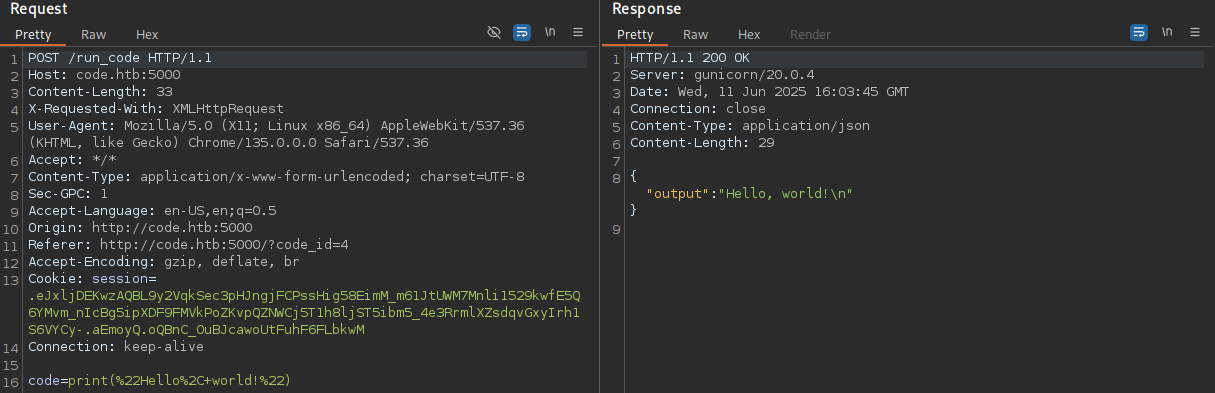Click the X-Requested-With: XMLHttpRequest header

click(156, 109)
